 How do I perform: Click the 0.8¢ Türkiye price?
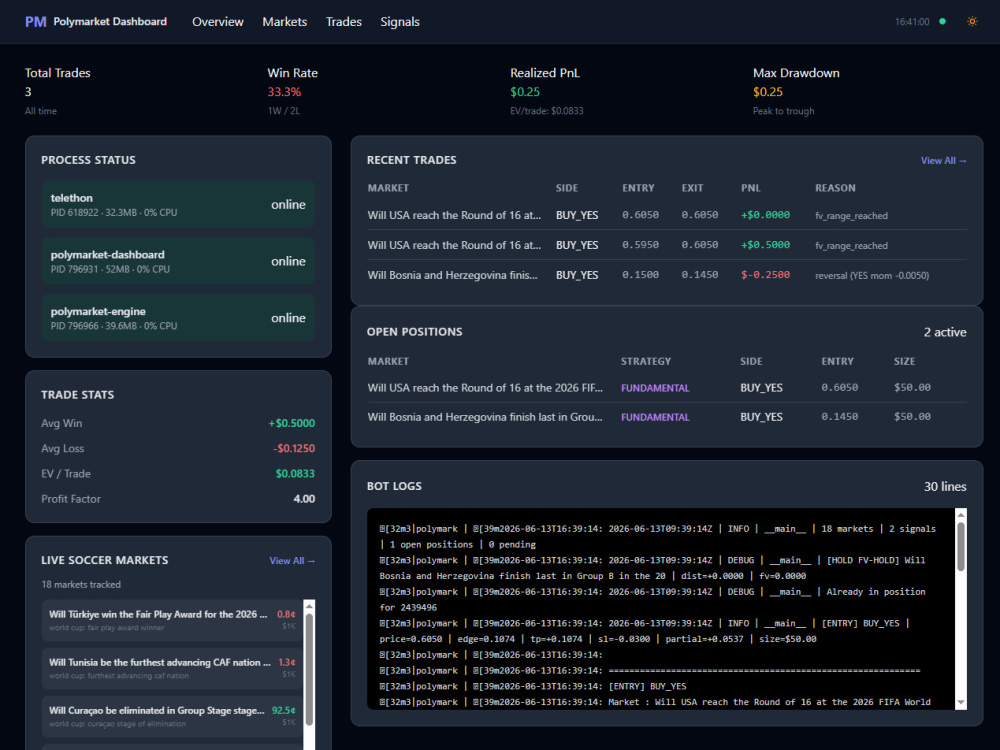[286, 614]
